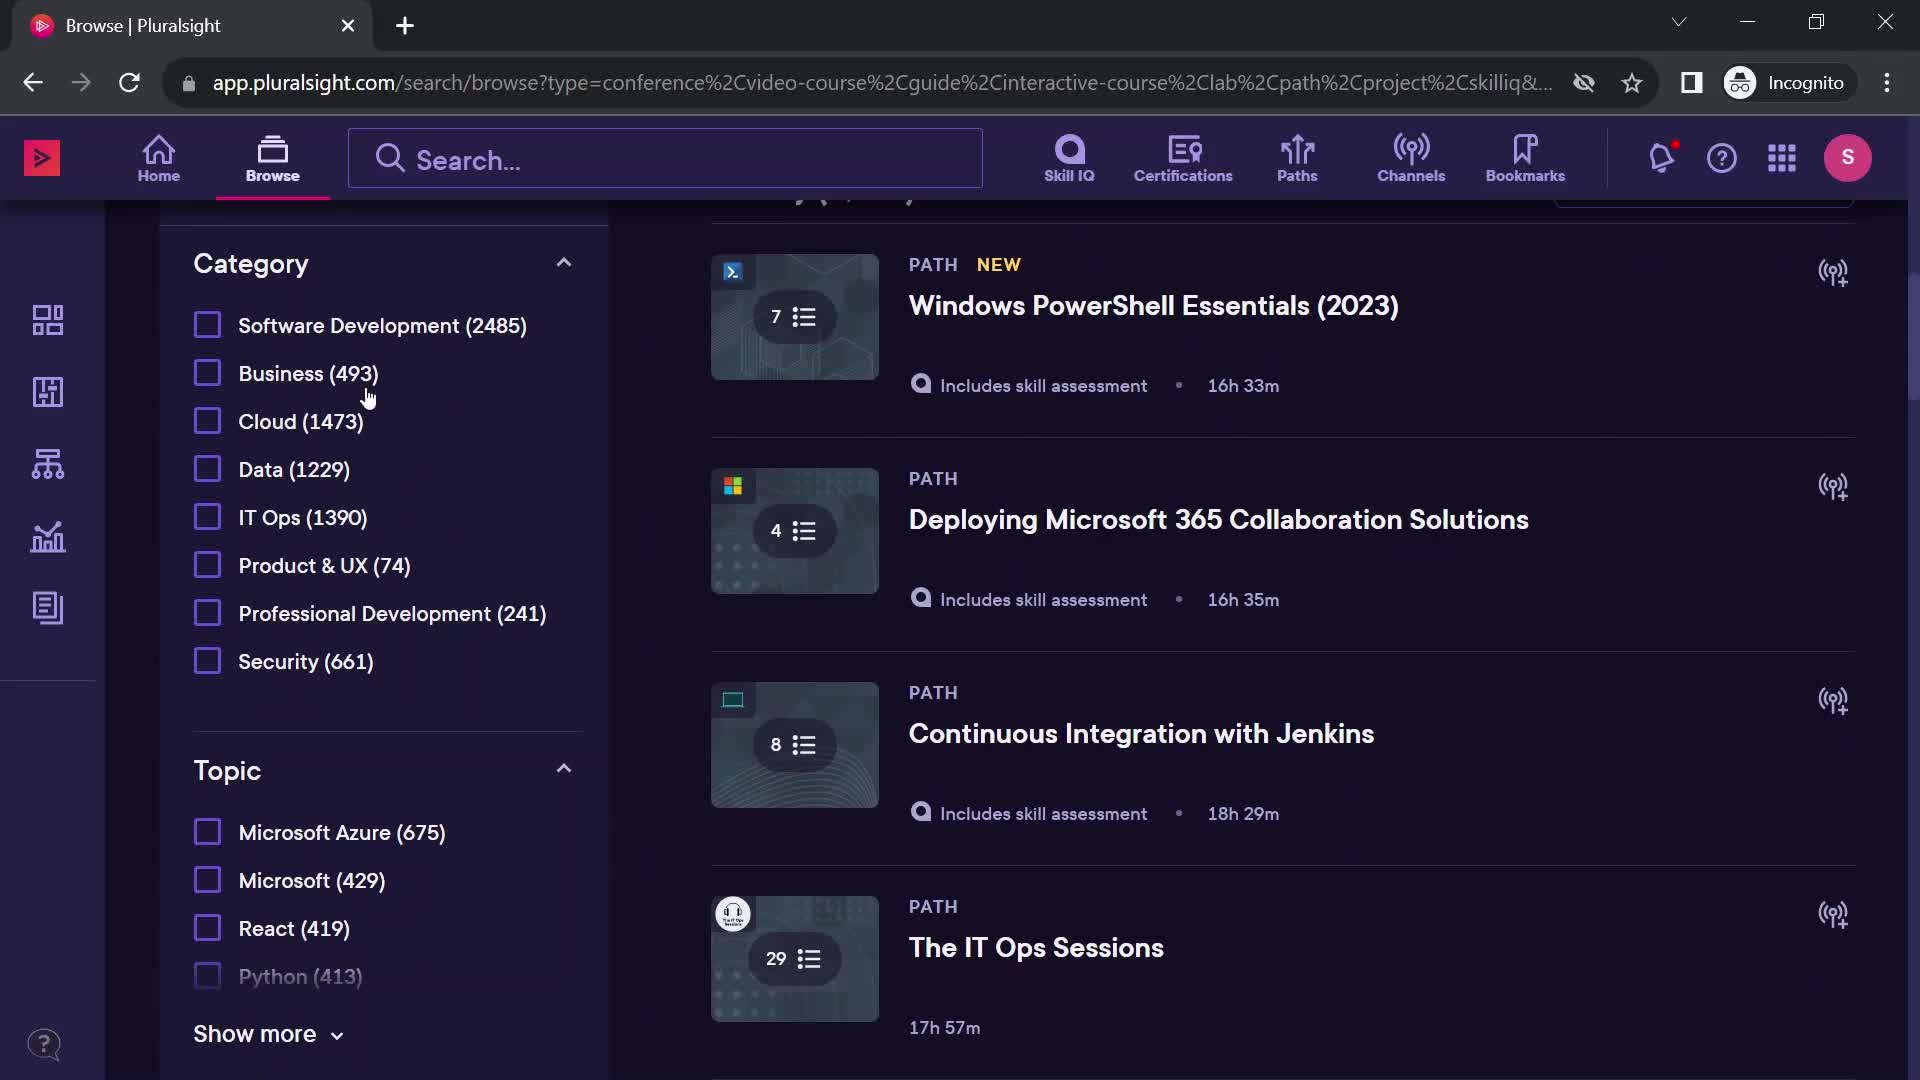Click the page vertical scrollbar

click(1913, 338)
